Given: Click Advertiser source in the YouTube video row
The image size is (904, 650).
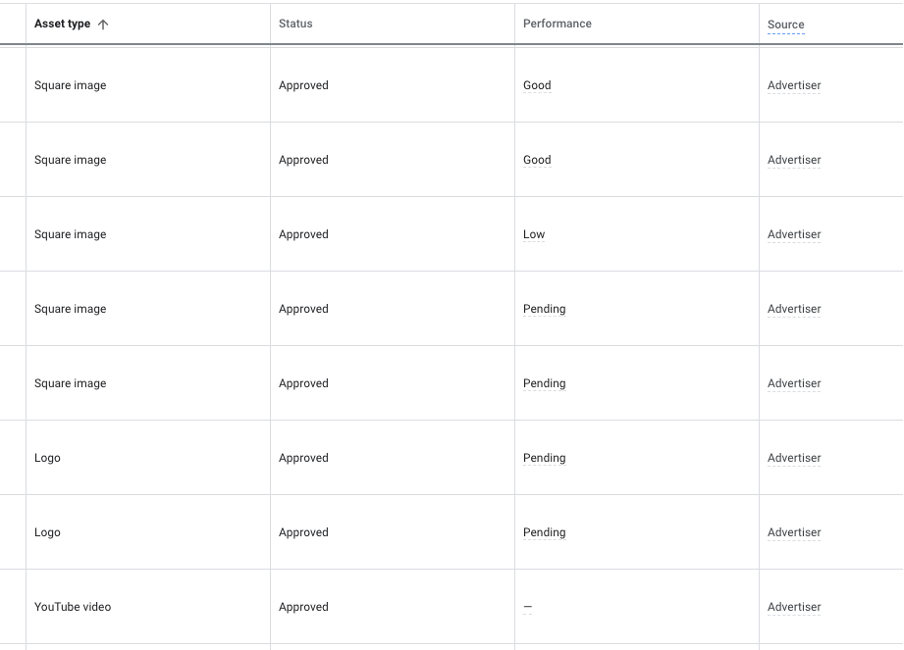Looking at the screenshot, I should pos(794,607).
